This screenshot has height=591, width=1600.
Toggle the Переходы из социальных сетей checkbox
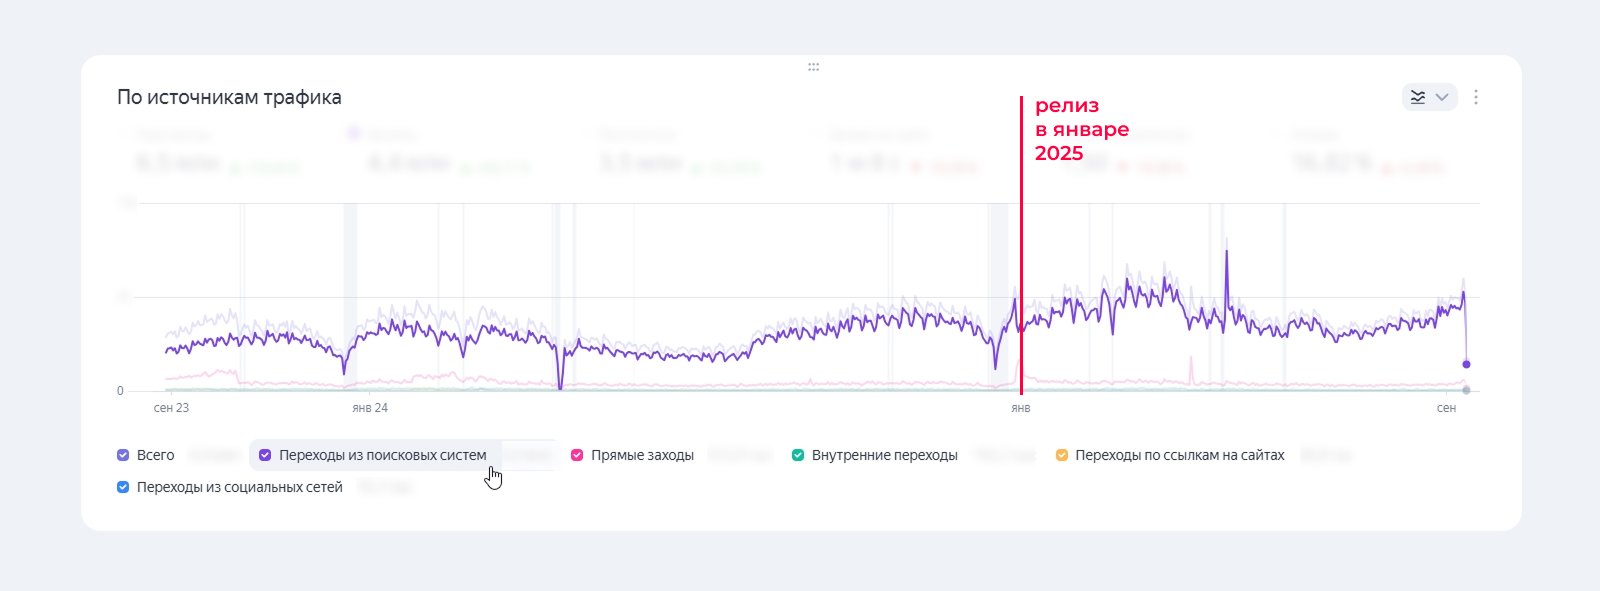point(123,487)
